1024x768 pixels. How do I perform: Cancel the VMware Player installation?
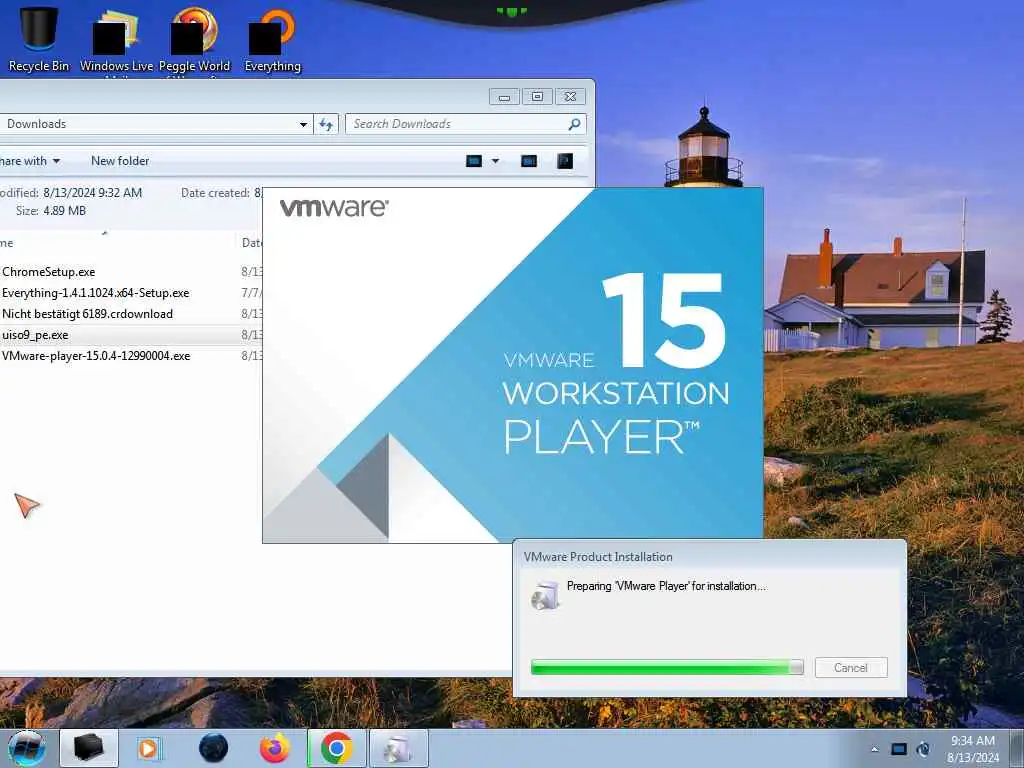tap(851, 667)
